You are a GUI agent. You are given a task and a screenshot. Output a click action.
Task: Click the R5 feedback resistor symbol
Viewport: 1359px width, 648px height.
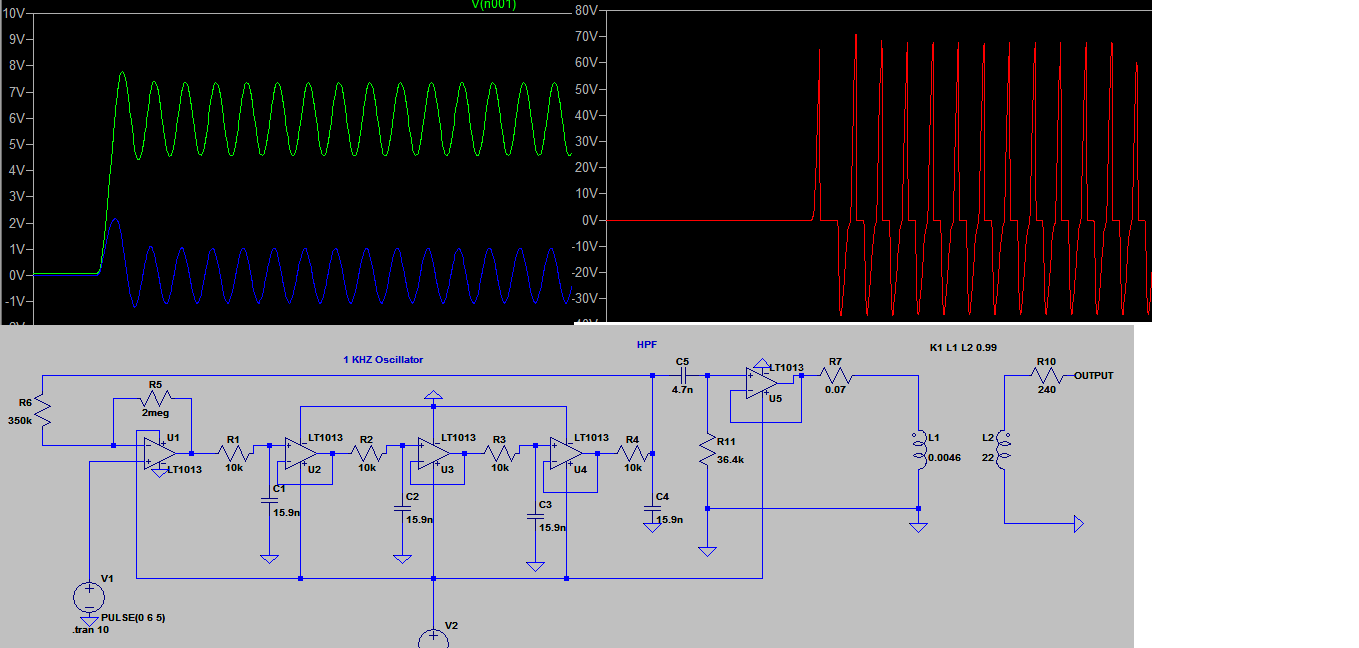(153, 398)
